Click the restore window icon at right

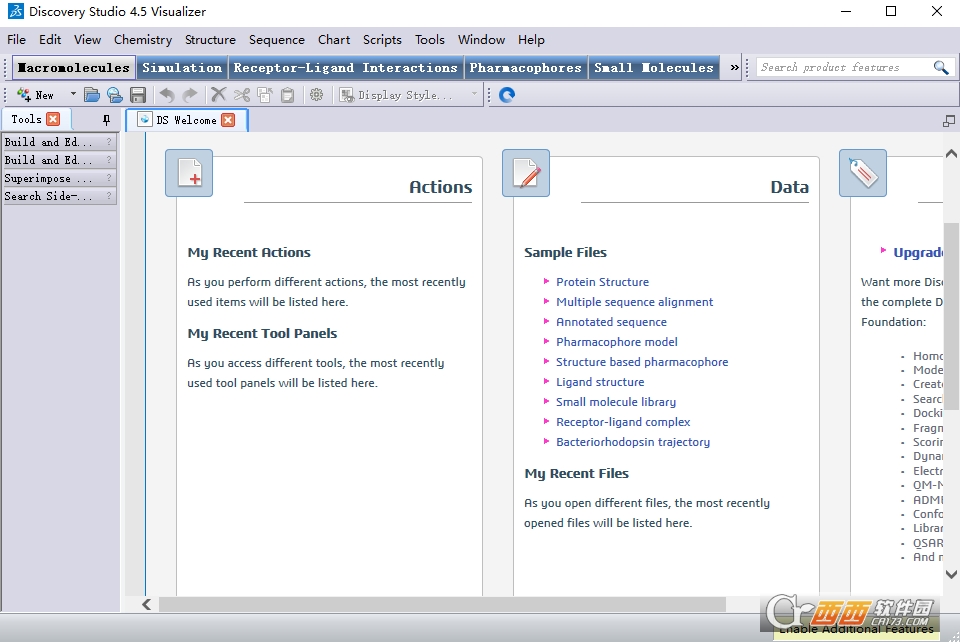point(949,121)
